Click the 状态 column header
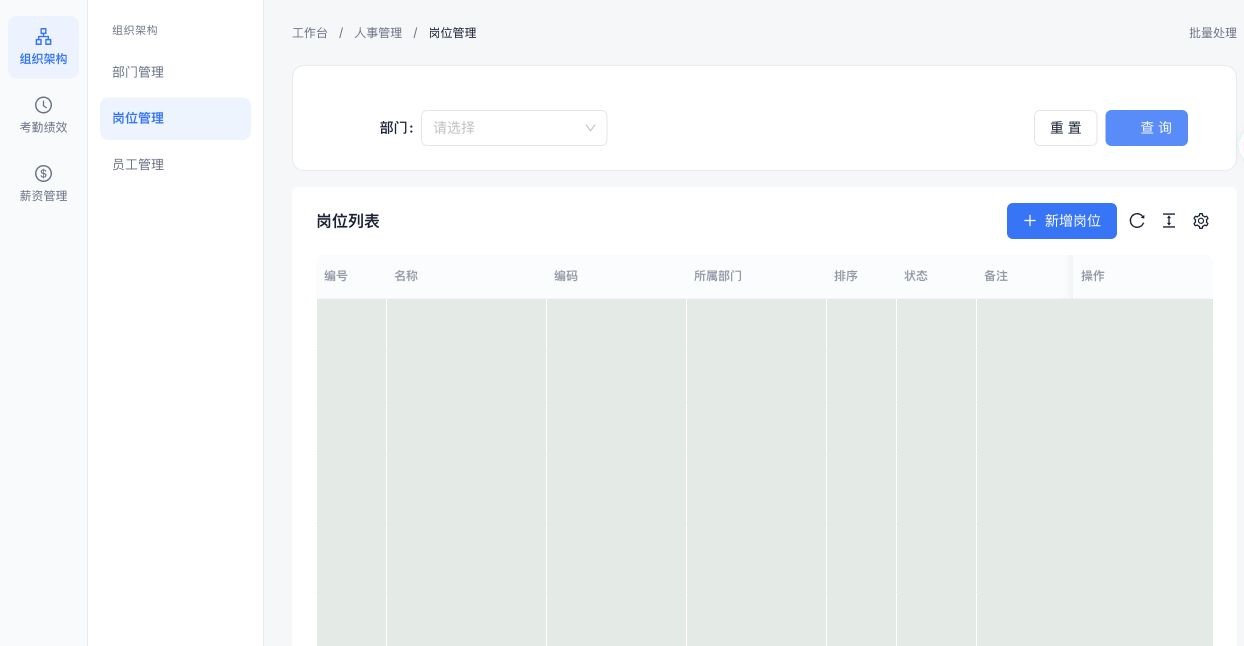This screenshot has width=1244, height=646. click(x=936, y=276)
